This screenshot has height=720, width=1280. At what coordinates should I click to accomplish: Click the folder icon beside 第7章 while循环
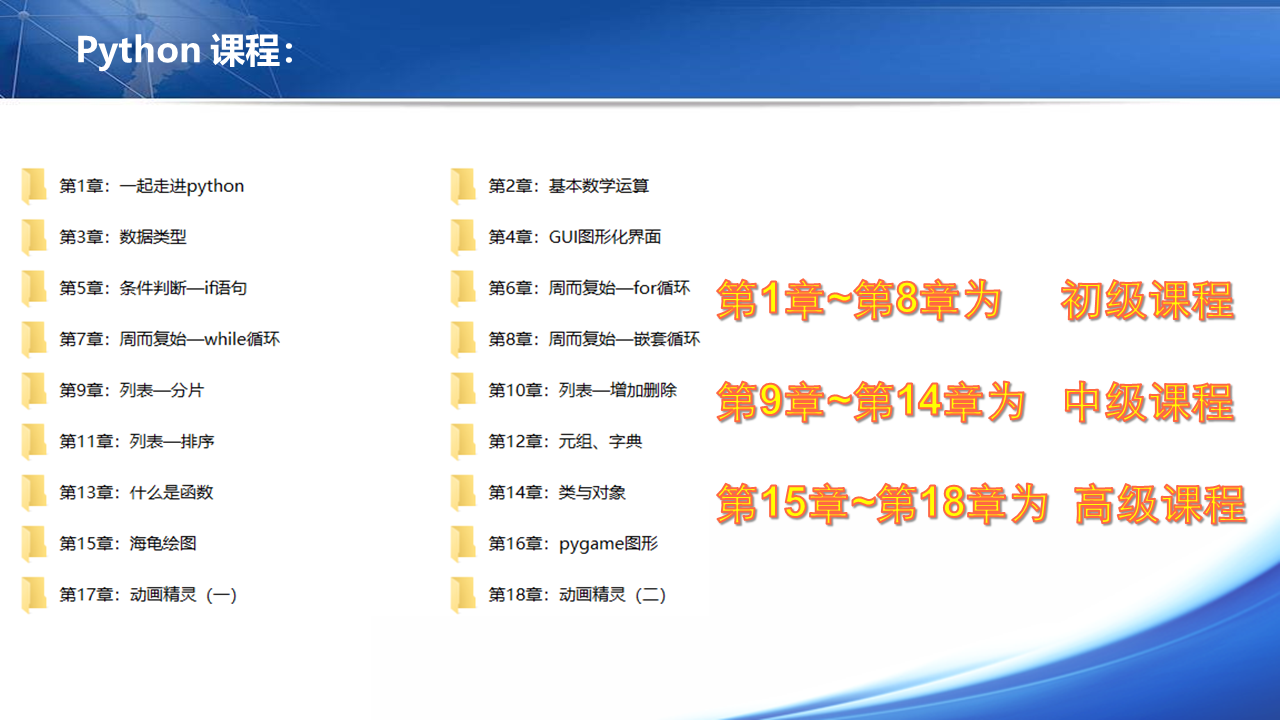point(33,338)
